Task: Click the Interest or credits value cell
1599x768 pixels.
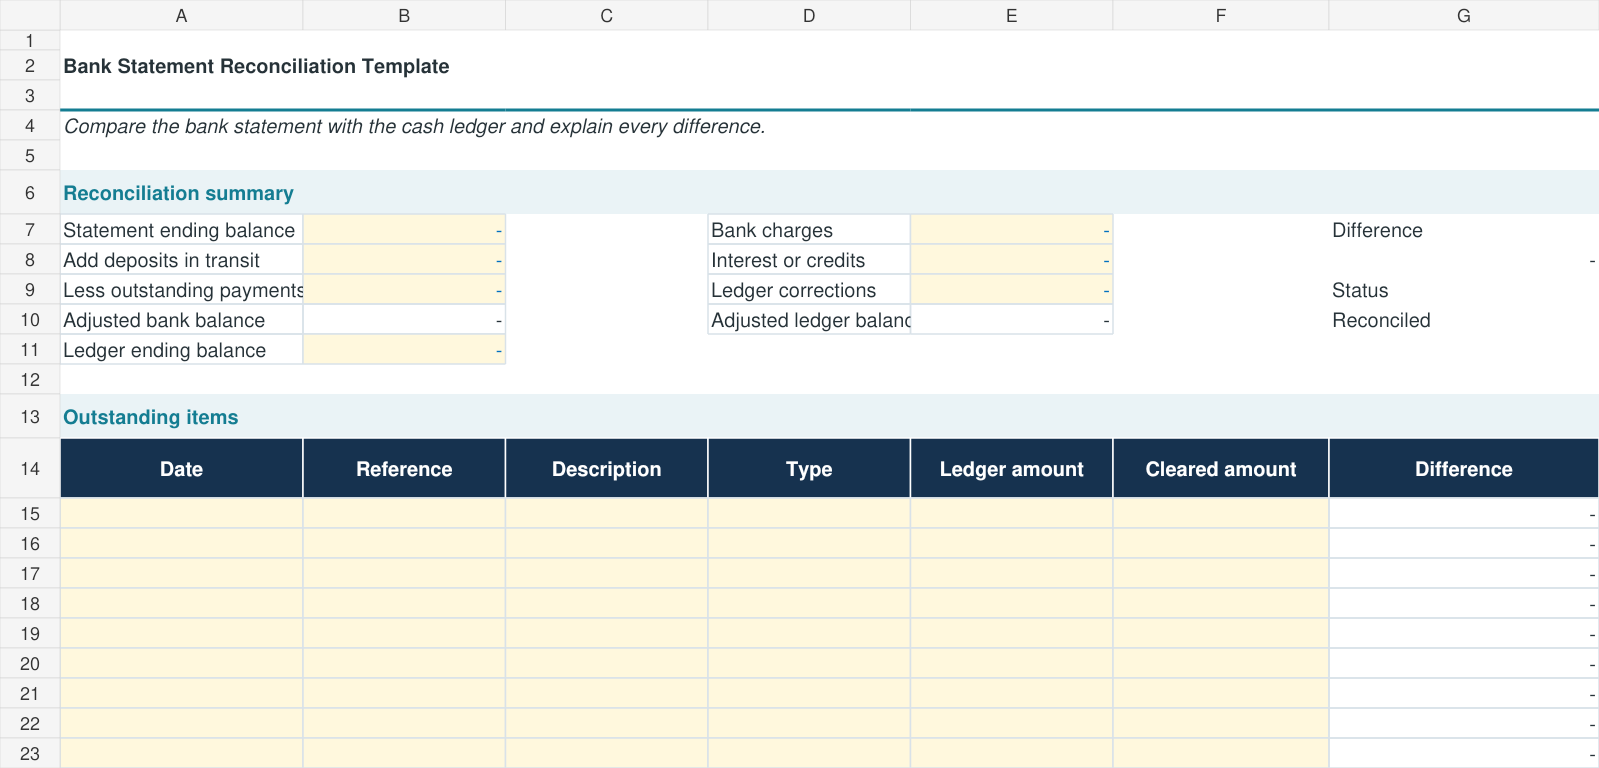Action: 1011,260
